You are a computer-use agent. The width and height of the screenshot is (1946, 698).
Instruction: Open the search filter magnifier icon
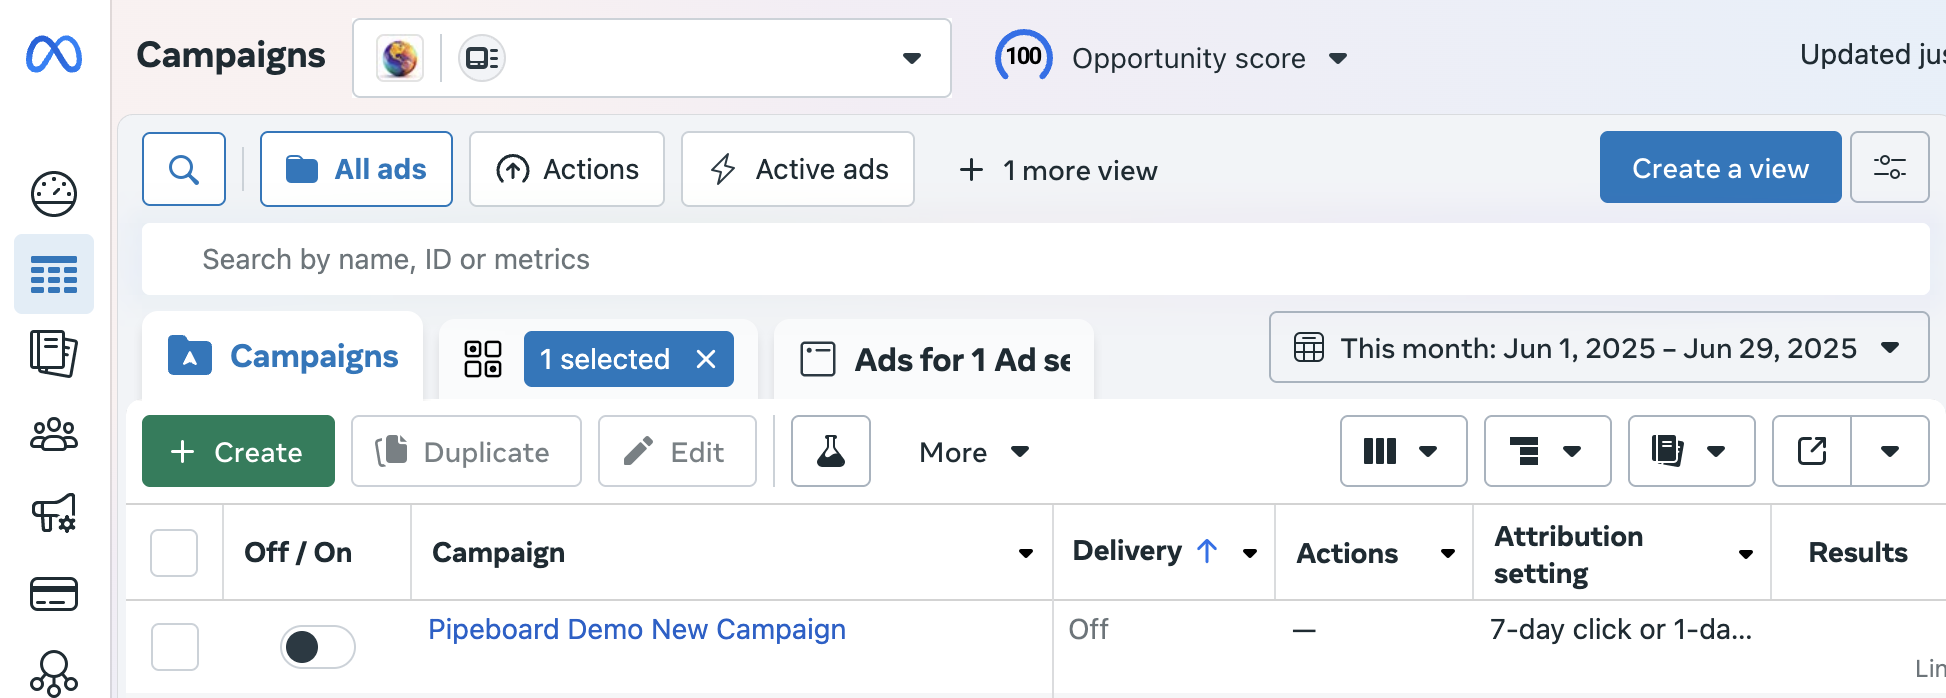184,168
